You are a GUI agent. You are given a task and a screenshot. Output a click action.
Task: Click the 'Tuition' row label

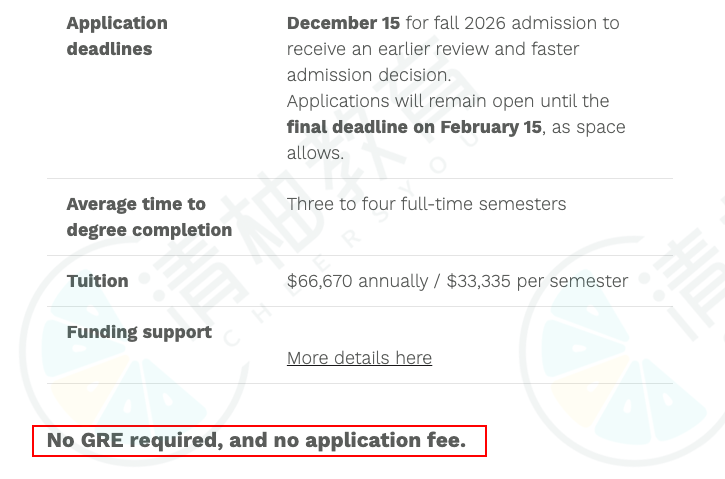tap(98, 281)
